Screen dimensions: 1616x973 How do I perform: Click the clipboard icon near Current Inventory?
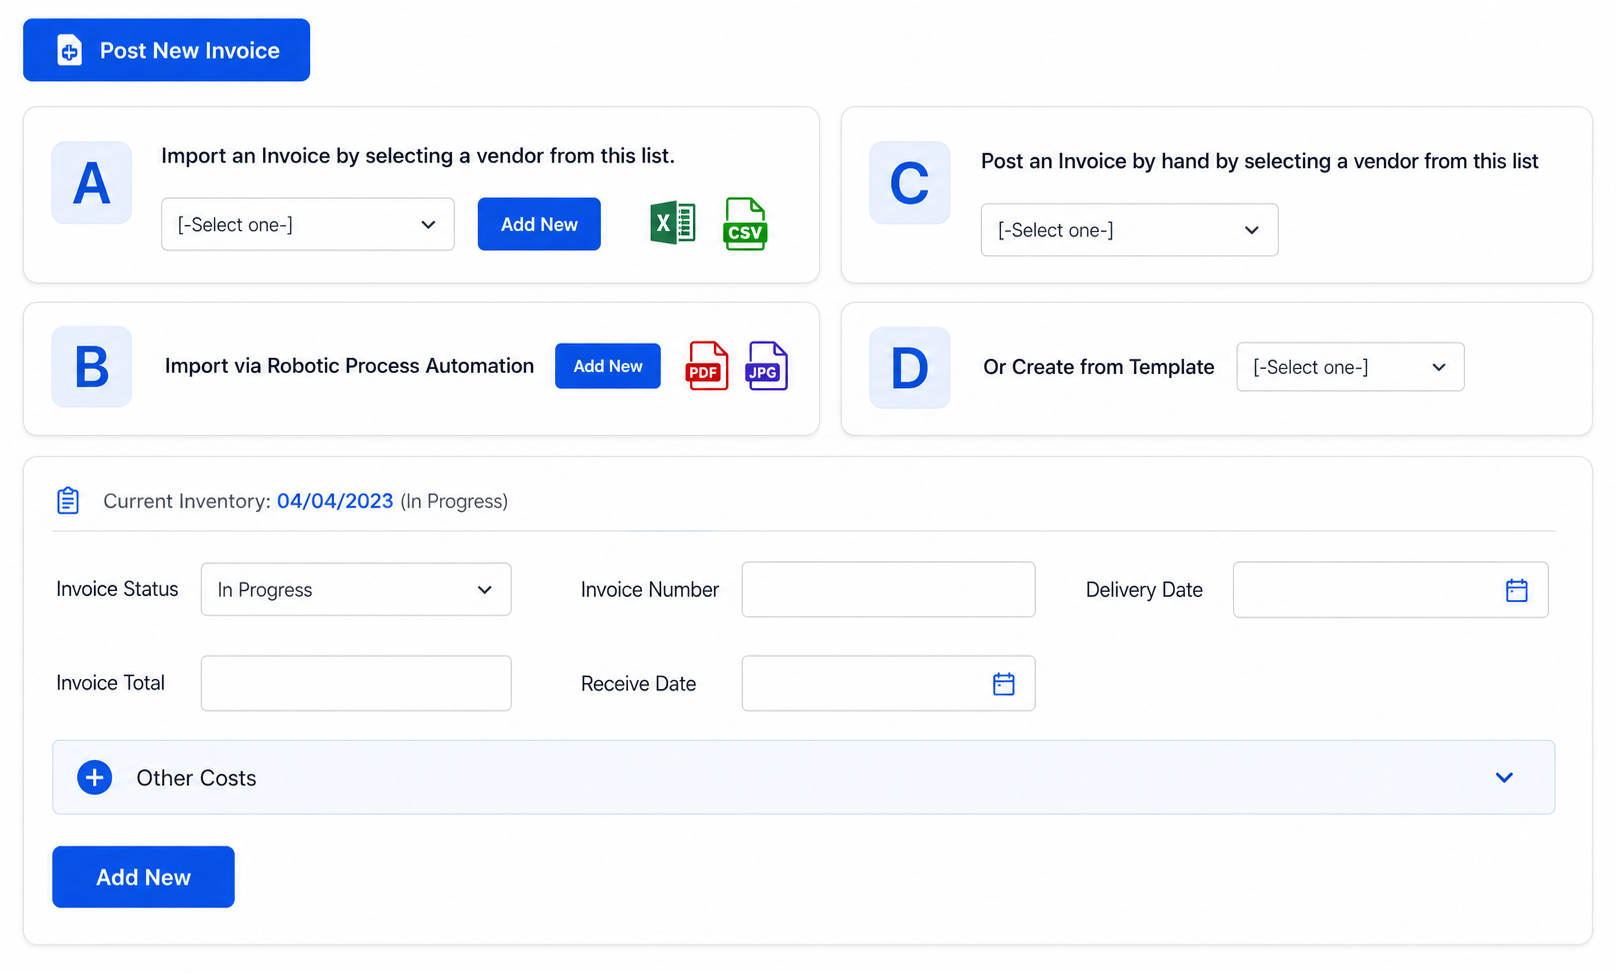coord(68,500)
